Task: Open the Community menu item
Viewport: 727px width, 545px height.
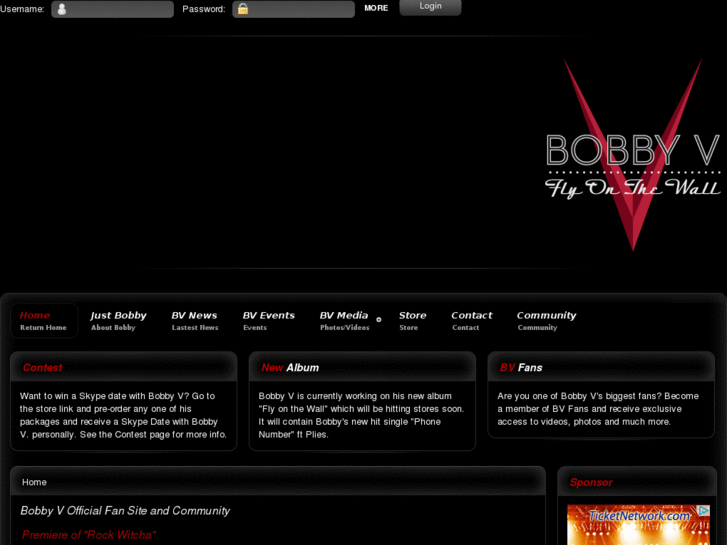Action: pos(546,321)
